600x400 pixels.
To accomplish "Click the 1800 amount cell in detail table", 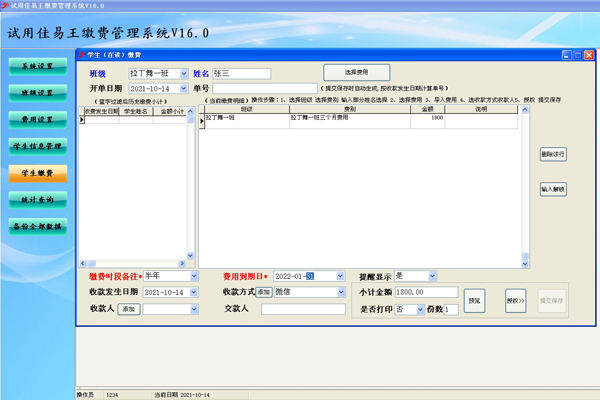I will 427,121.
